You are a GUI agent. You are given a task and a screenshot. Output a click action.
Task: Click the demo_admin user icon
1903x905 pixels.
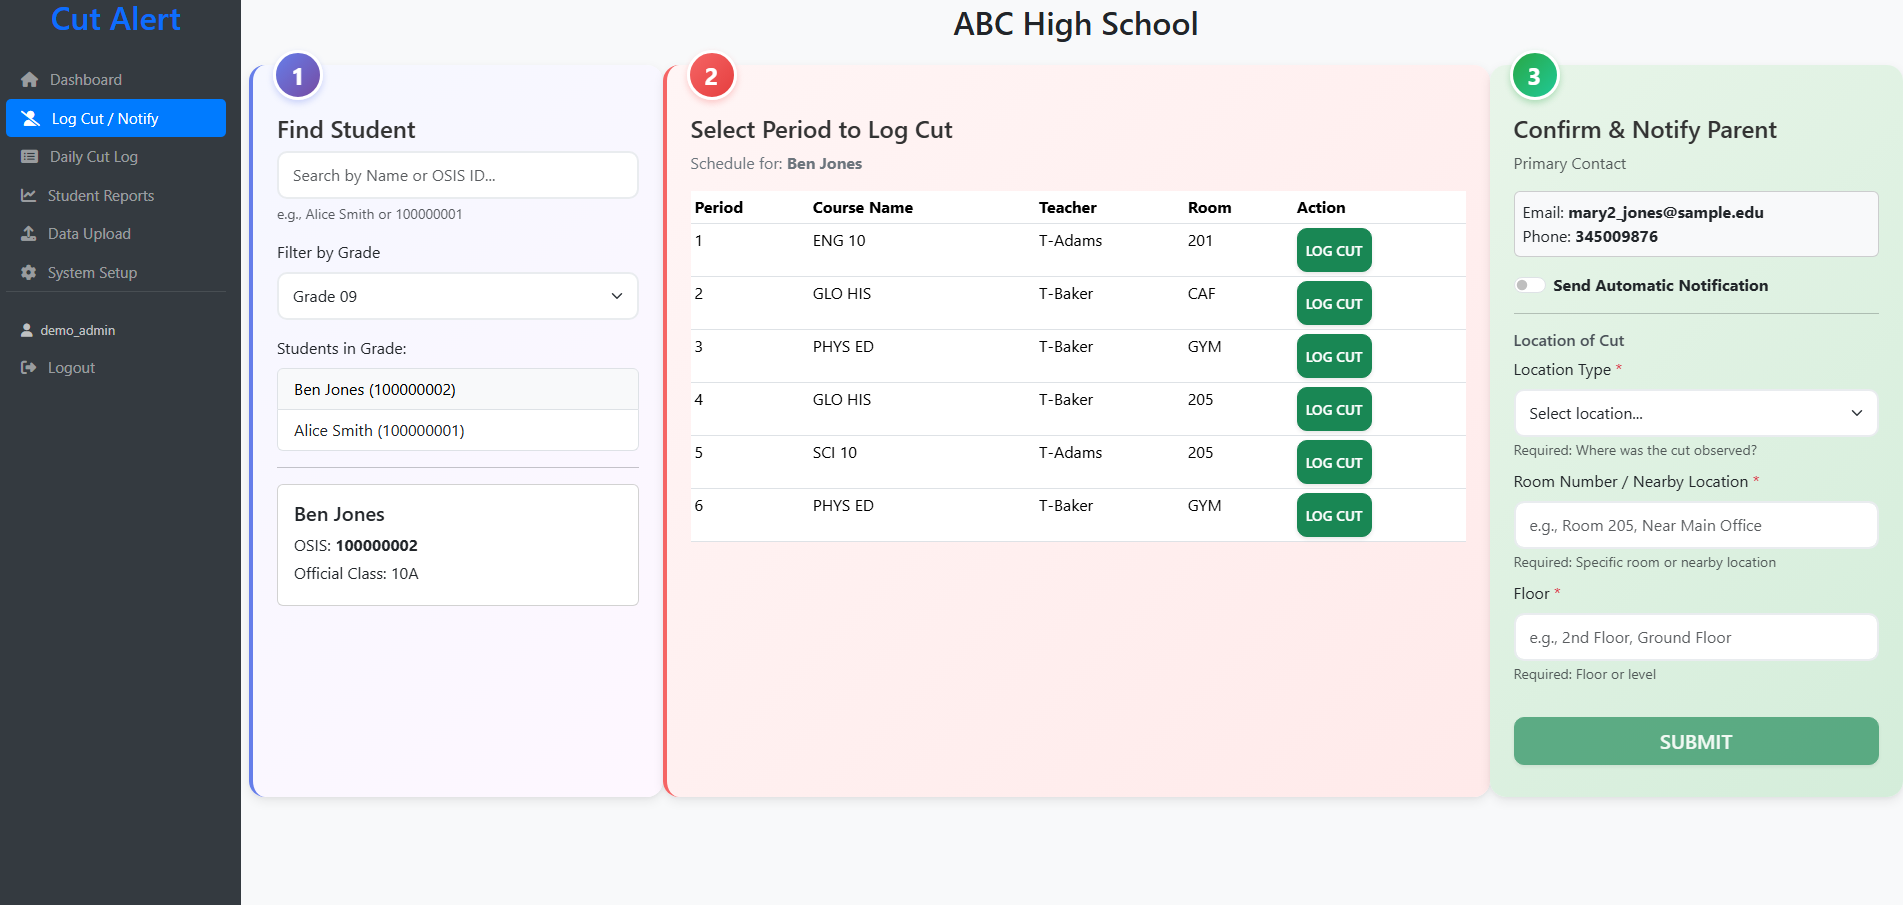[27, 331]
